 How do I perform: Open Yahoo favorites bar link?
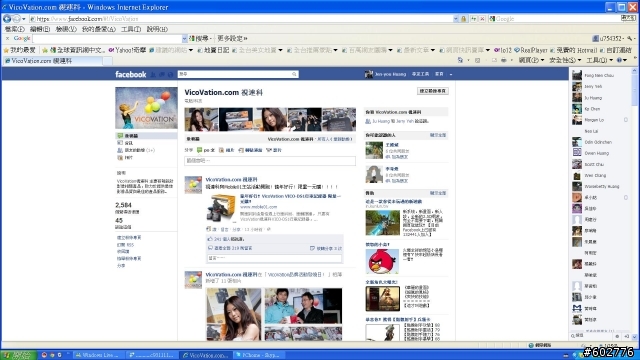pyautogui.click(x=127, y=50)
